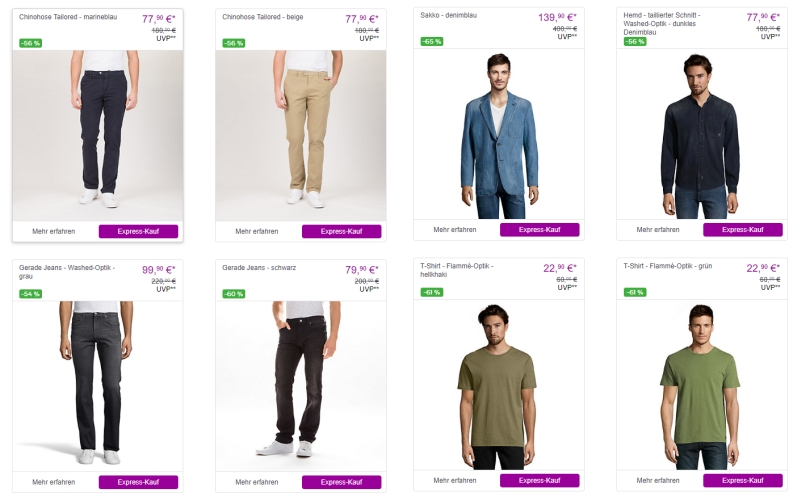Viewport: 800px width, 501px height.
Task: Express-Kauf the dark denim blue Hemd
Action: pyautogui.click(x=742, y=230)
